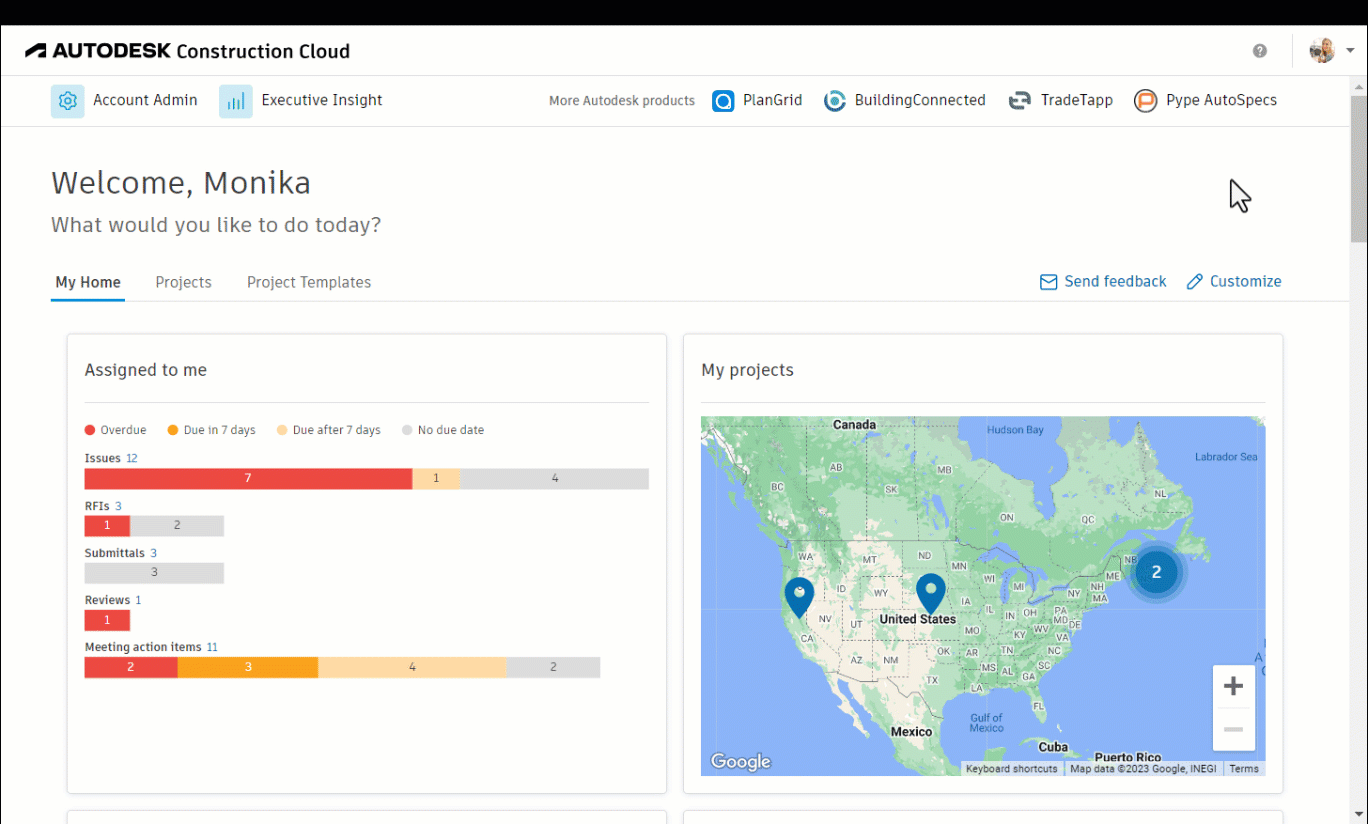Open the user profile avatar dropdown
This screenshot has height=824, width=1368.
[1332, 51]
